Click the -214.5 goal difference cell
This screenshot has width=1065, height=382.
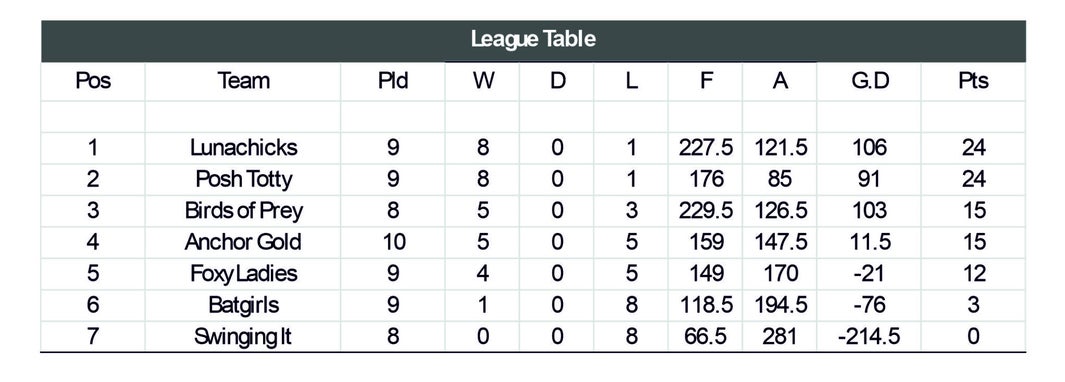coord(869,336)
